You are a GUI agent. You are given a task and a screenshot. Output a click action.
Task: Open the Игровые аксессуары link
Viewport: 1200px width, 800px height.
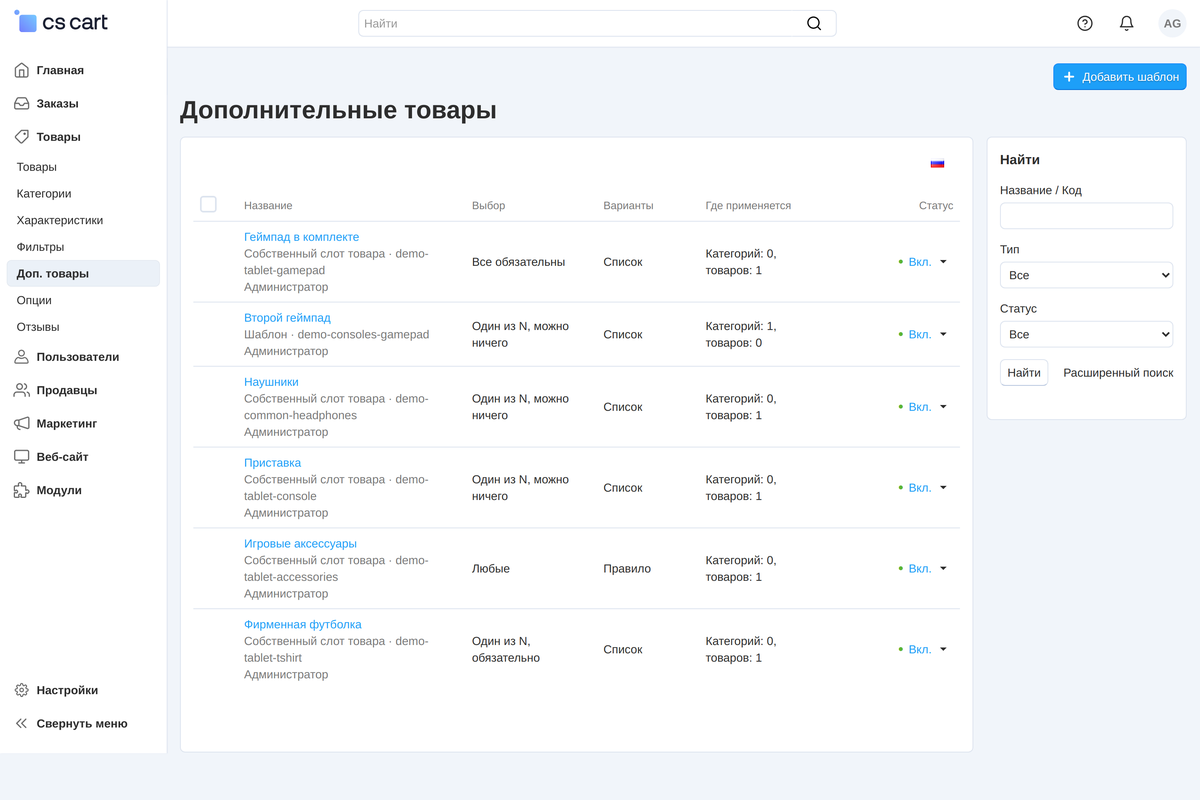(x=300, y=544)
